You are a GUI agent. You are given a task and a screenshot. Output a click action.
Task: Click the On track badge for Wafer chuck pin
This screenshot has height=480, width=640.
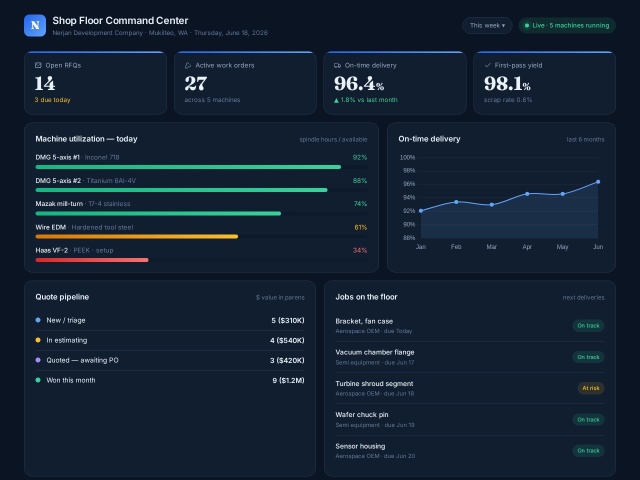(x=588, y=420)
